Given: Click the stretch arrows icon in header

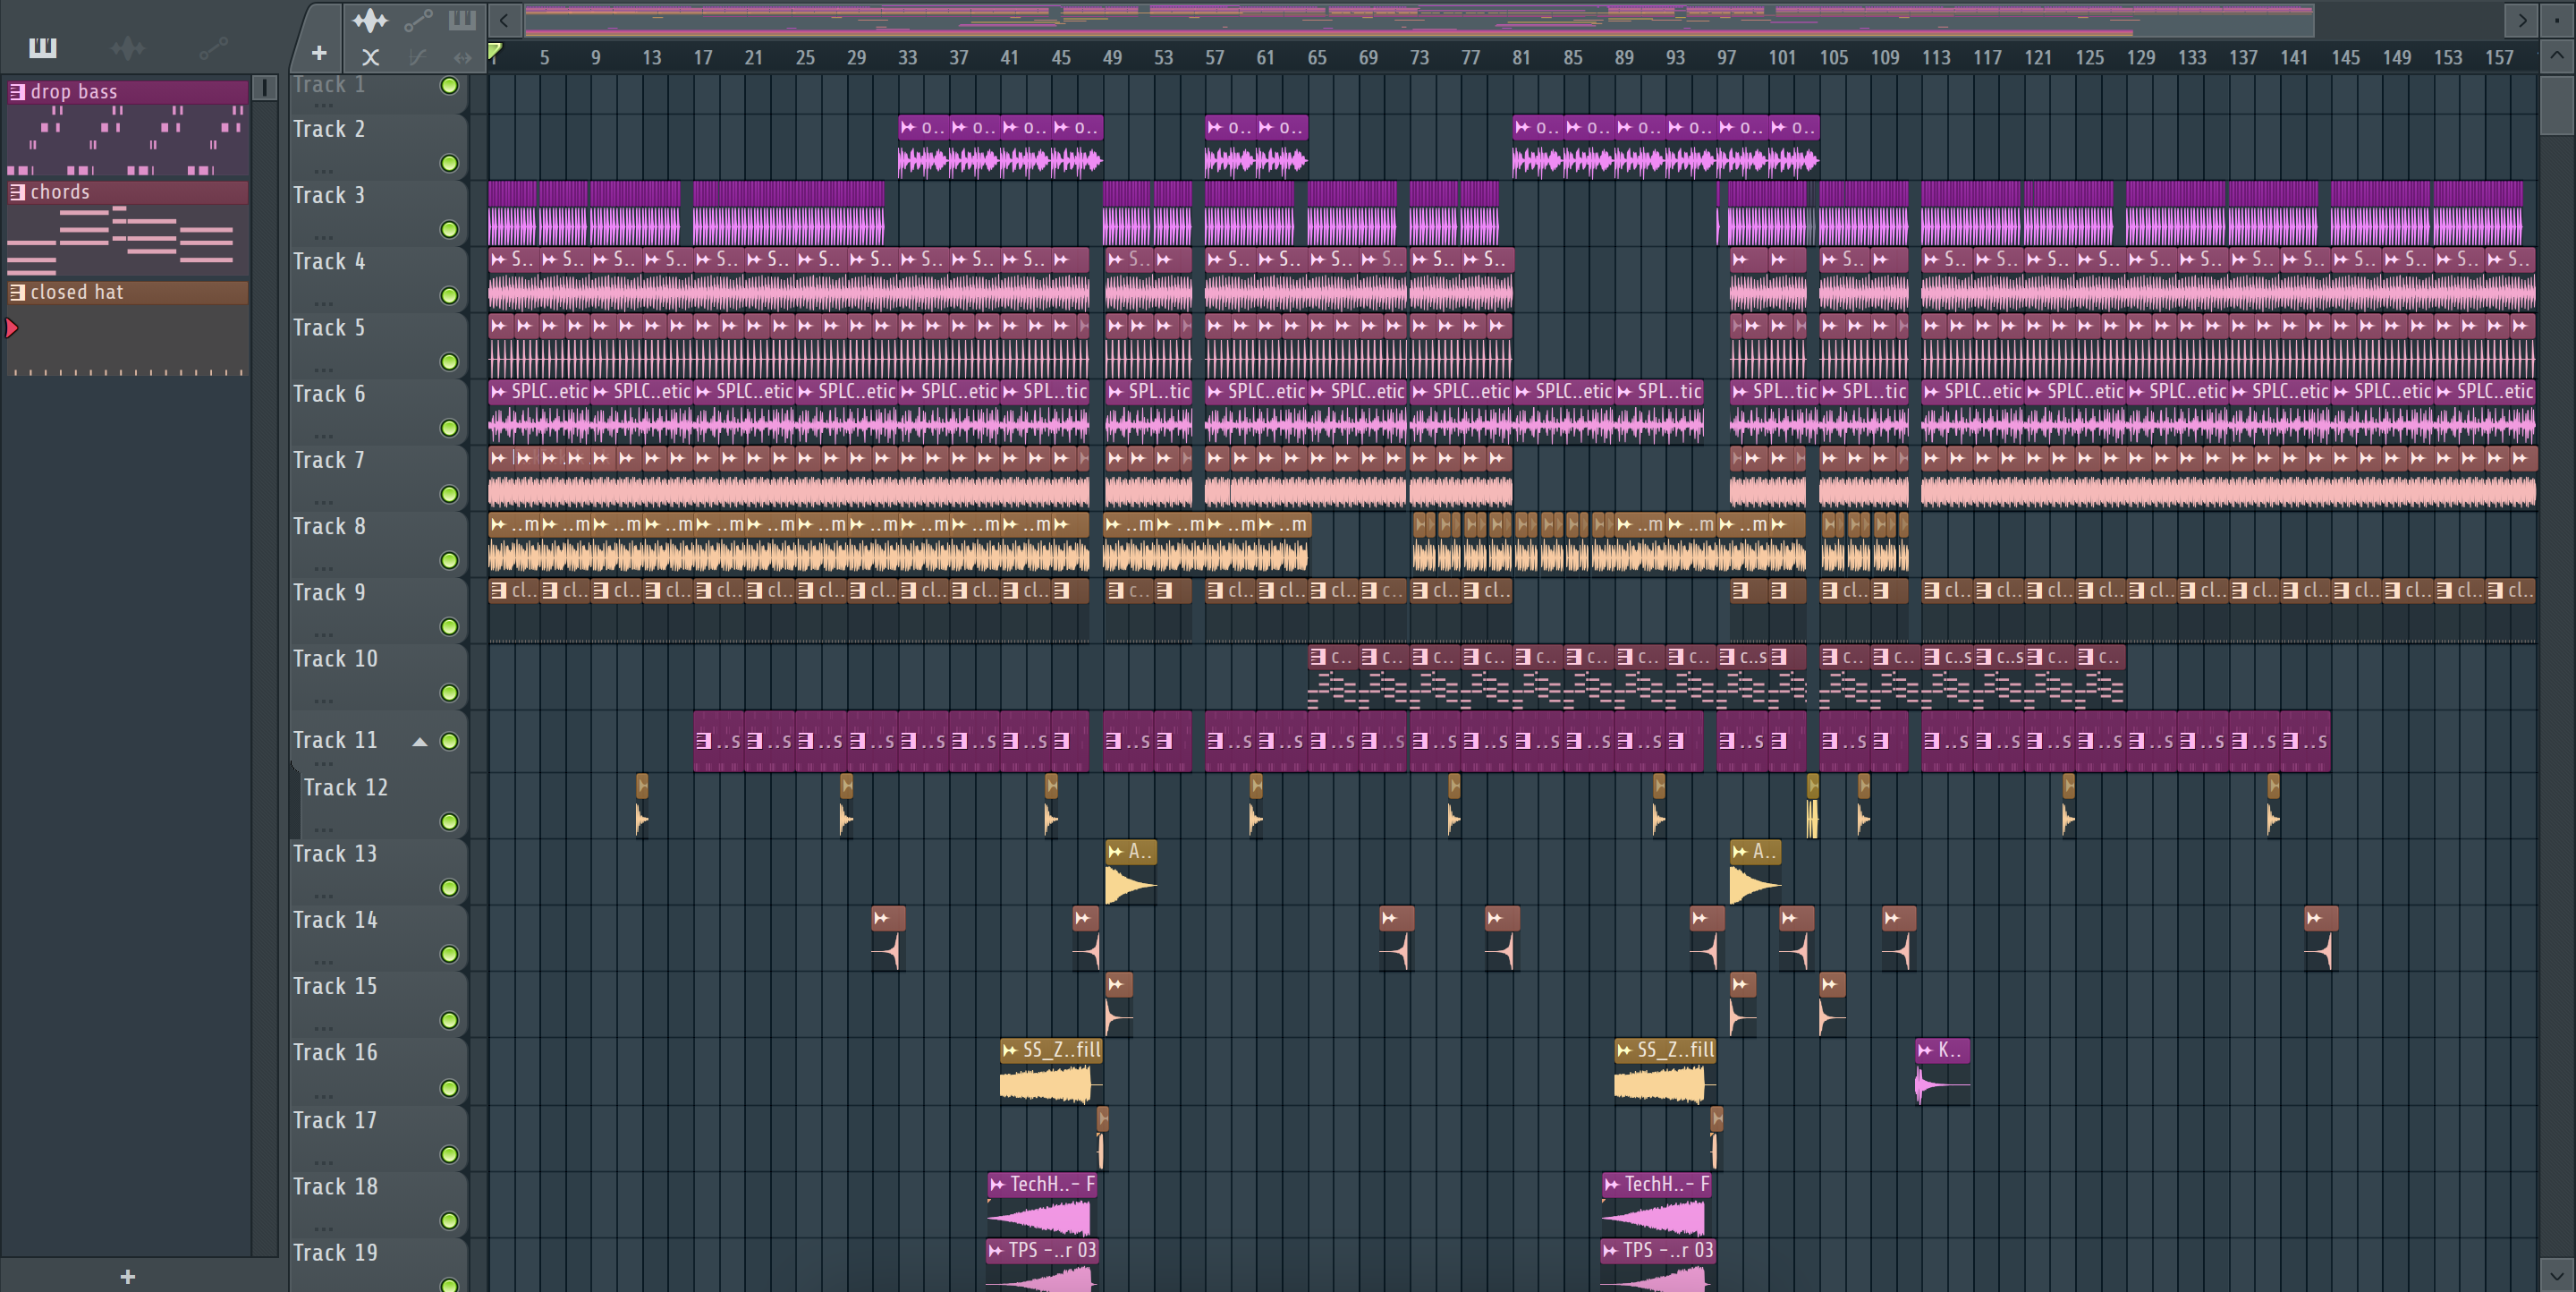Looking at the screenshot, I should [462, 57].
